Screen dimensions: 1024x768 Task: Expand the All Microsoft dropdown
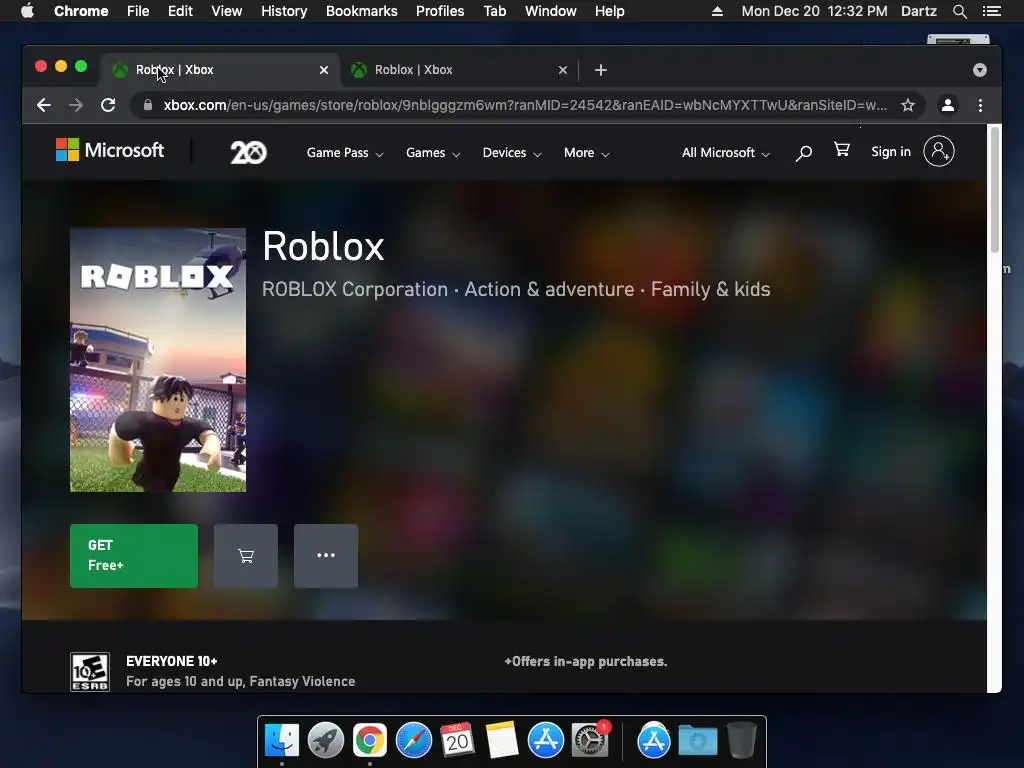click(x=726, y=153)
